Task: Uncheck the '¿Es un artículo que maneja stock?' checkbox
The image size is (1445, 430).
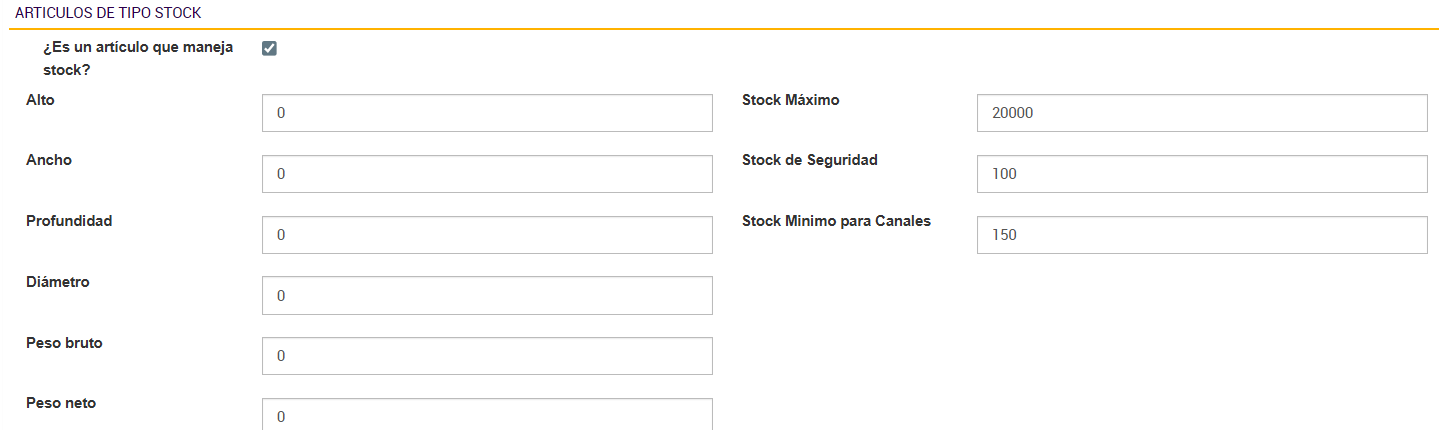Action: coord(269,49)
